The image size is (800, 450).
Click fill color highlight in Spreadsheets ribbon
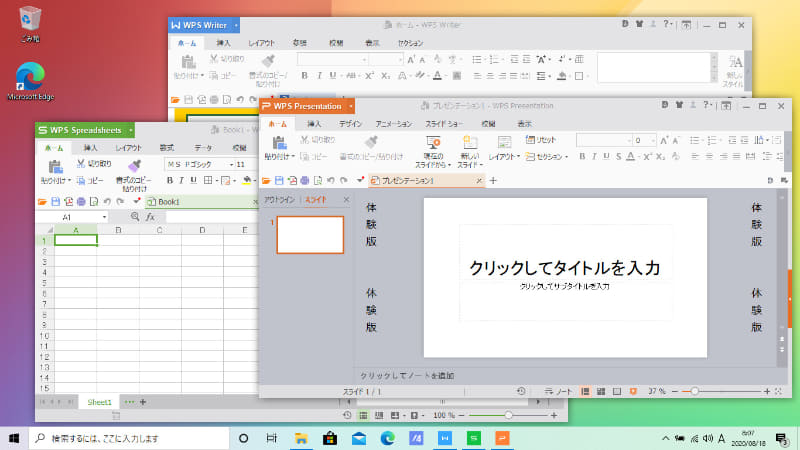coord(247,181)
